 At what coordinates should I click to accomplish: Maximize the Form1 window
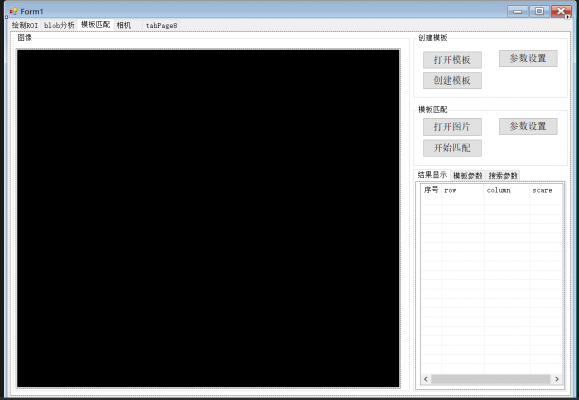[x=539, y=11]
